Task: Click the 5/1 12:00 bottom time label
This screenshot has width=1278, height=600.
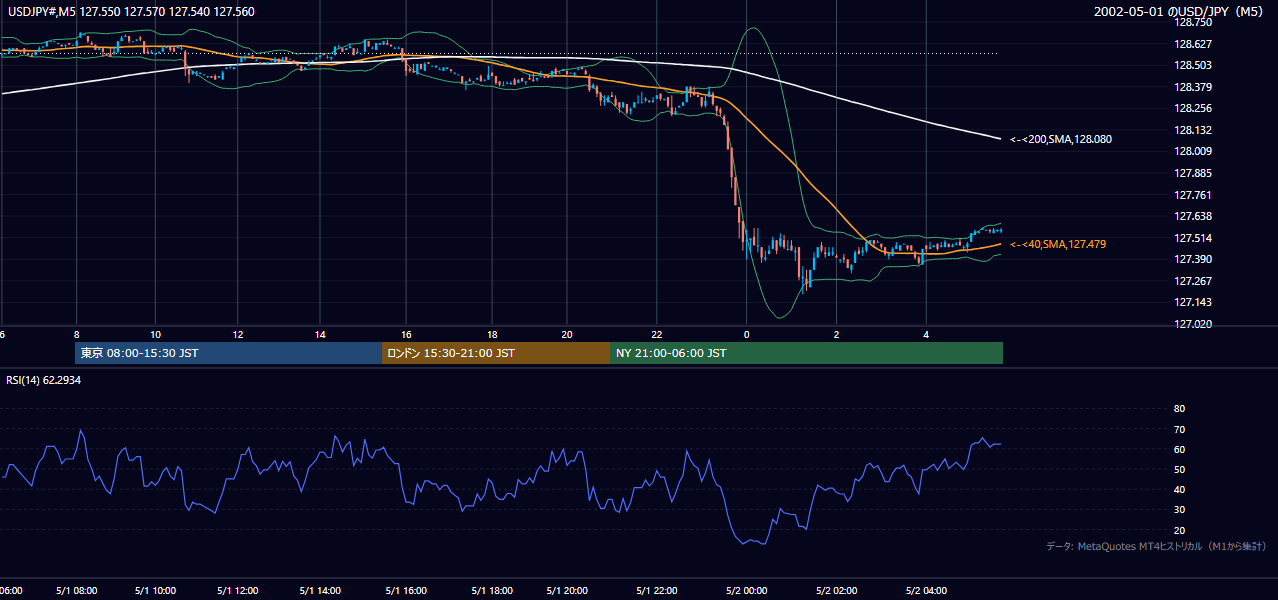Action: 238,591
